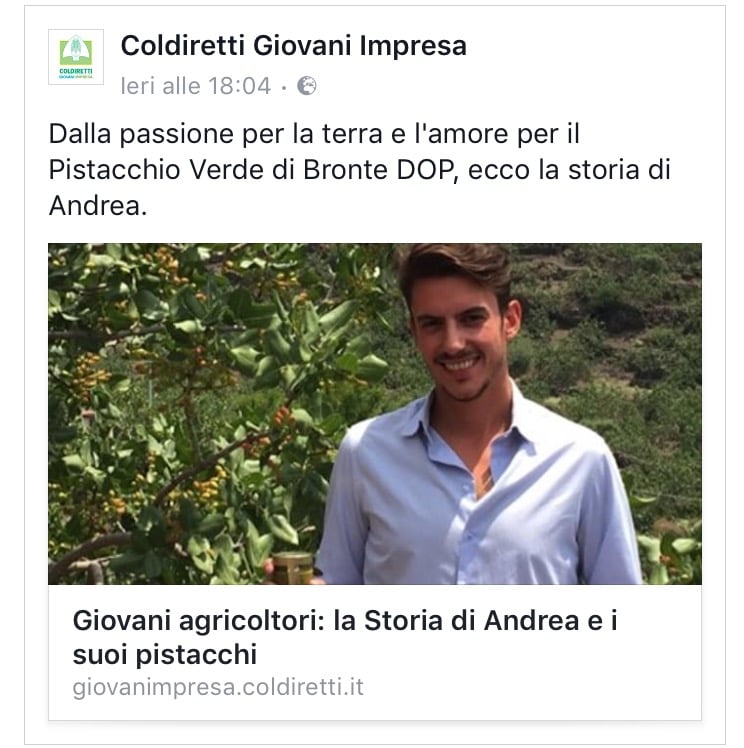Image resolution: width=744 pixels, height=748 pixels.
Task: Click the man's brown hair in the photo
Action: [x=455, y=268]
